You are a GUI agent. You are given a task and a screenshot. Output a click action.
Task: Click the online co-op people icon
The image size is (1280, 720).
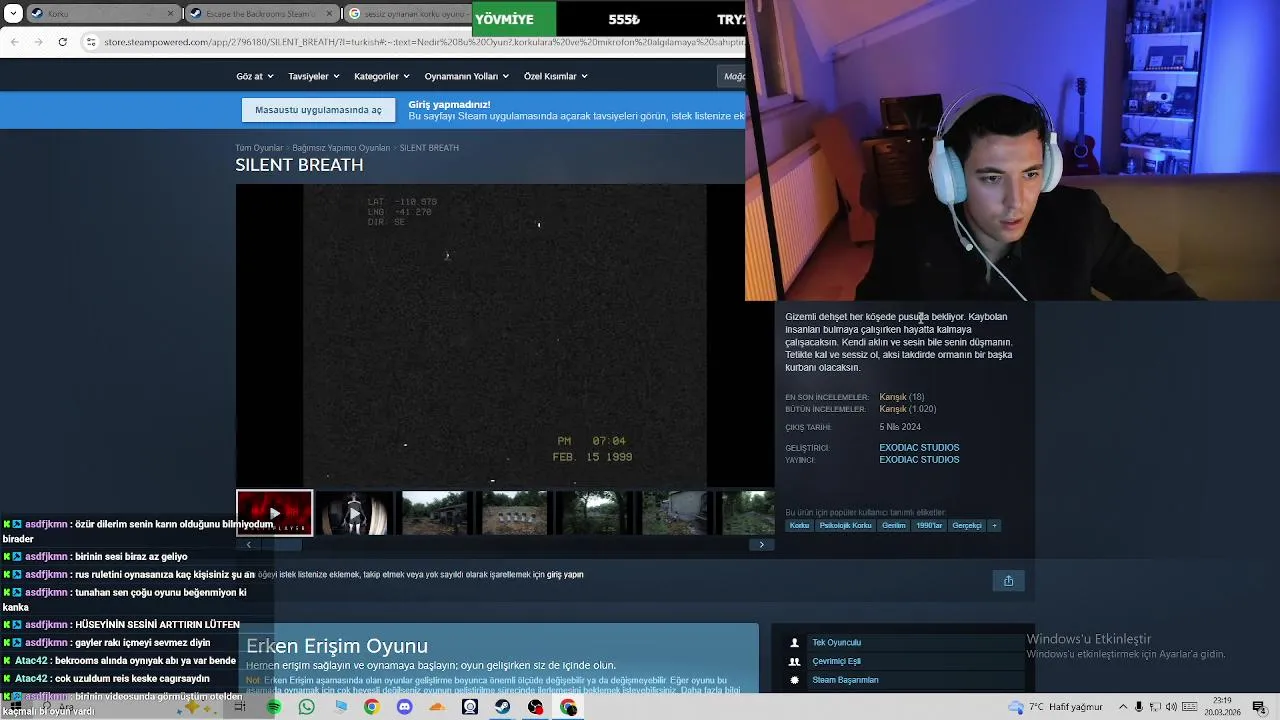(x=795, y=661)
